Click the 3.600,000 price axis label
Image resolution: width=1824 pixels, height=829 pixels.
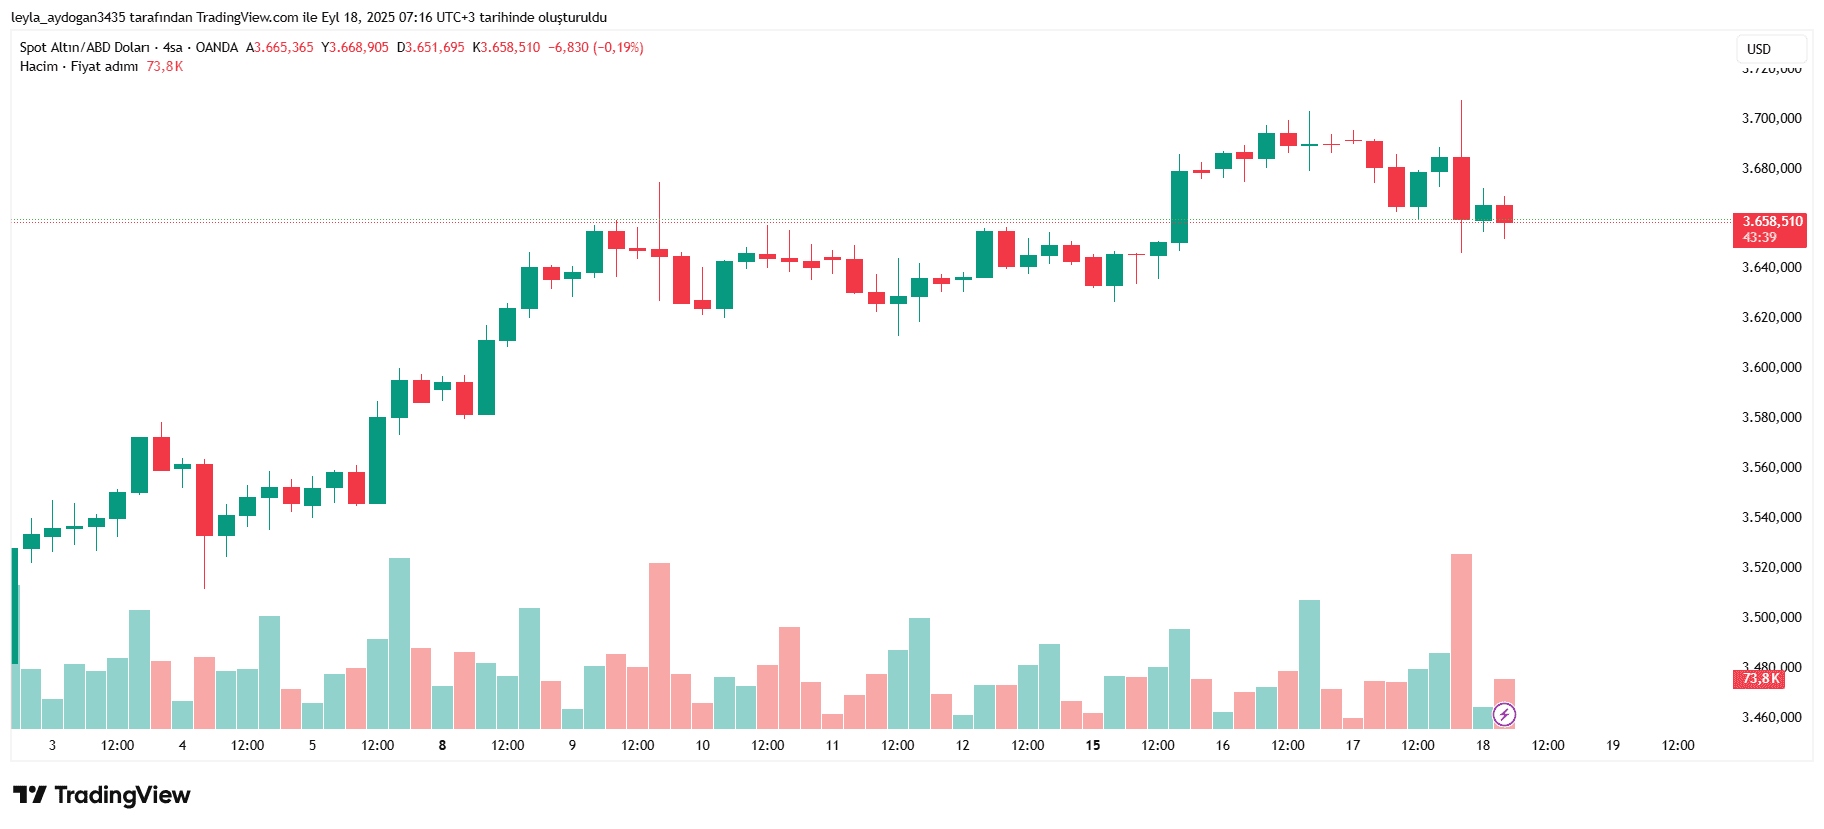[1772, 367]
